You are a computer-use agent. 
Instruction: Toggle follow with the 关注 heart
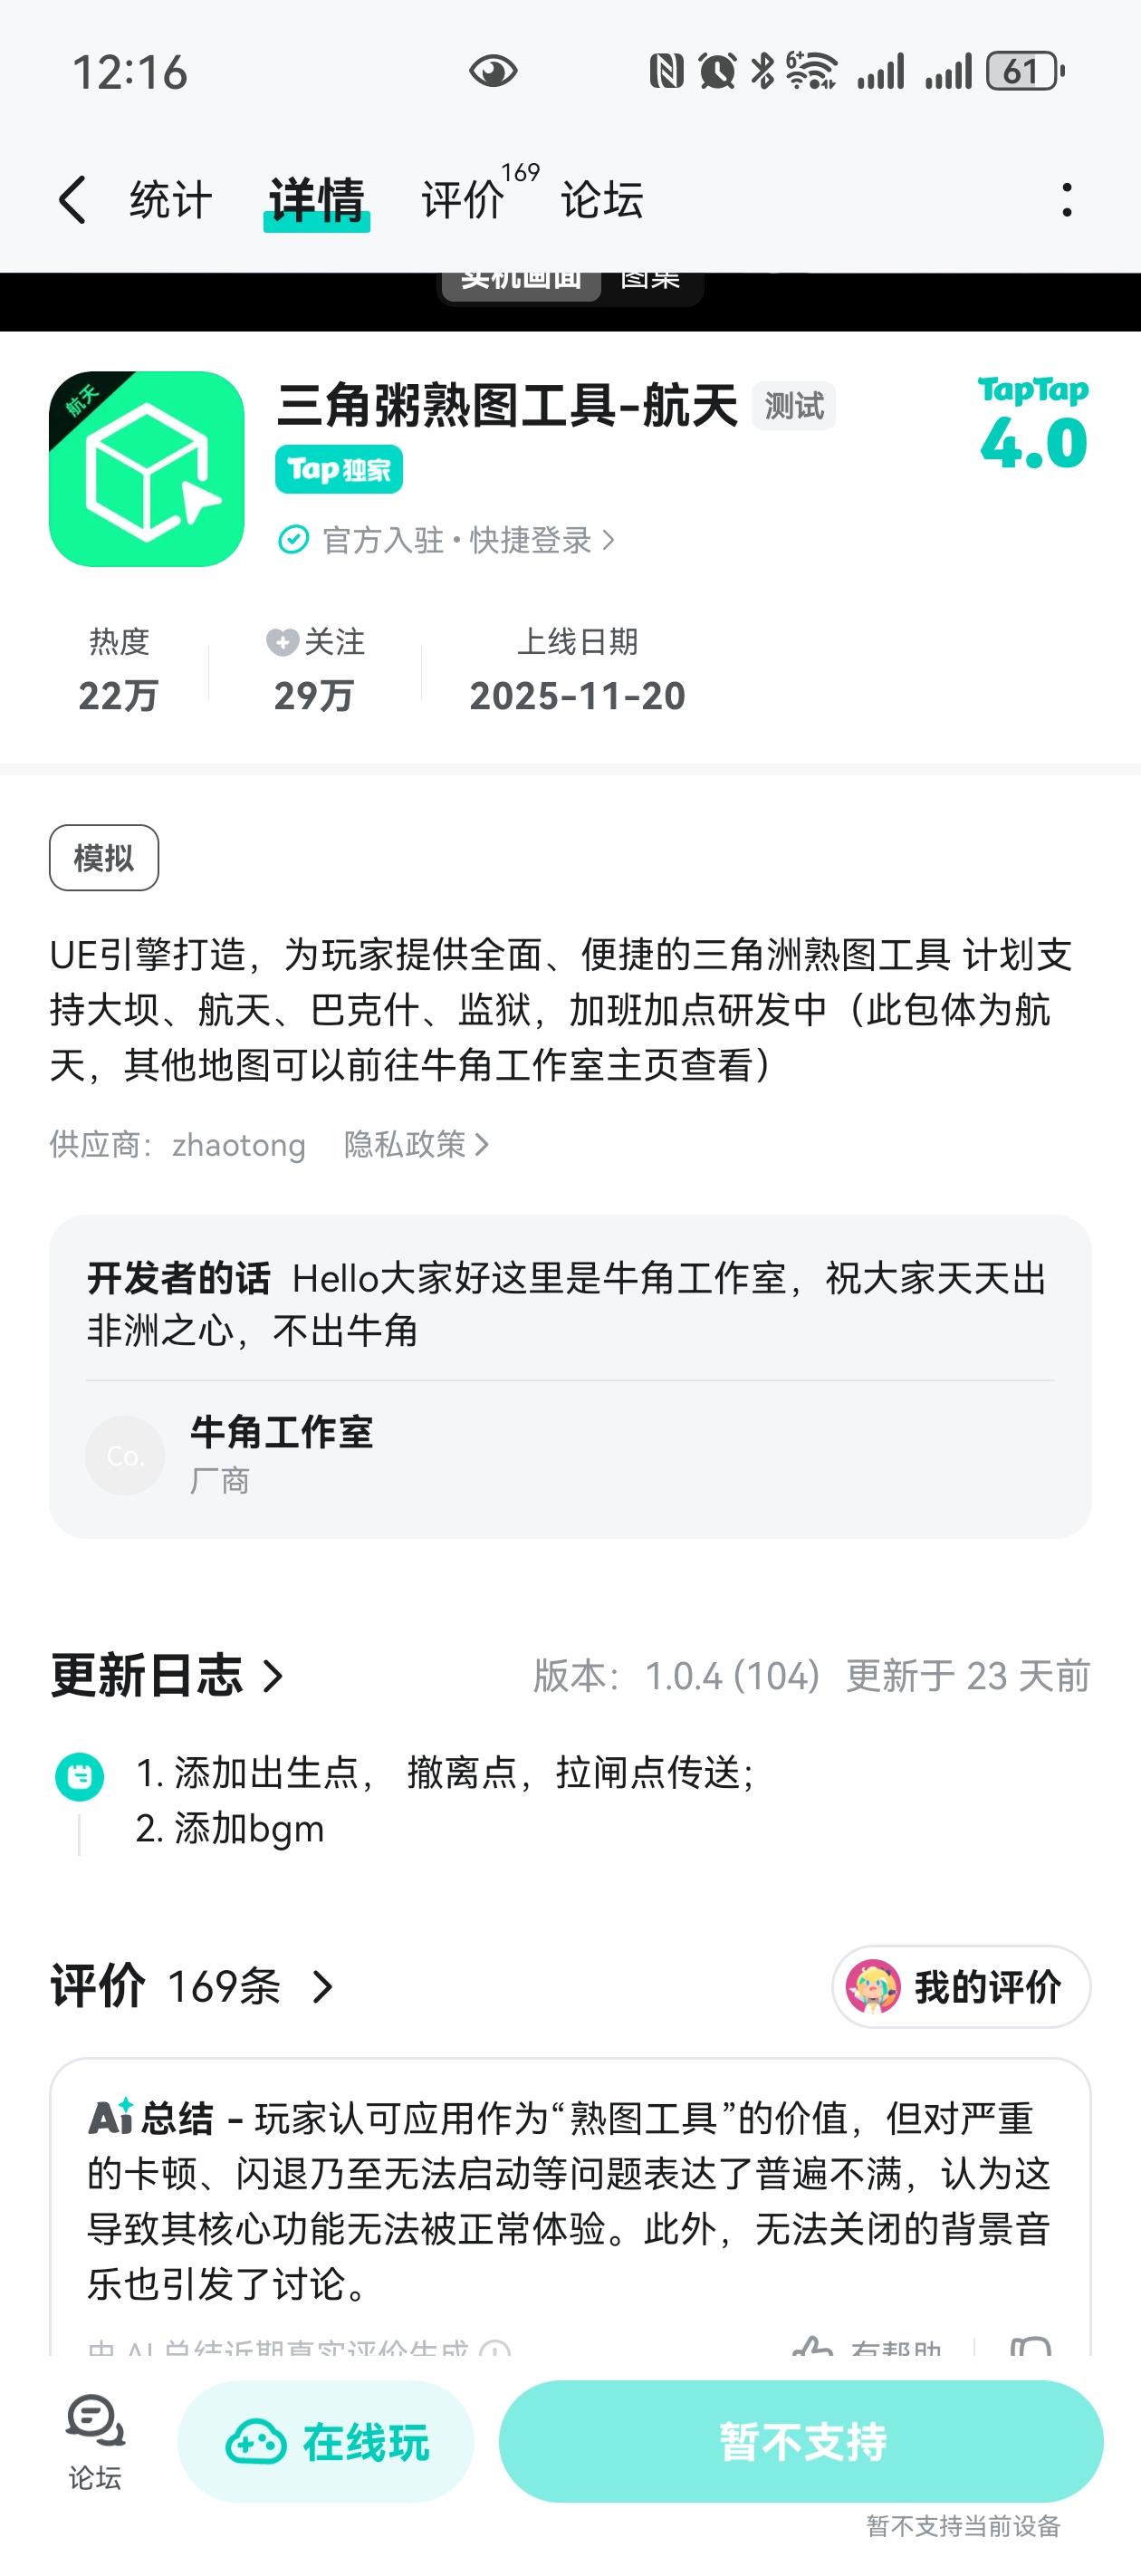click(x=283, y=642)
